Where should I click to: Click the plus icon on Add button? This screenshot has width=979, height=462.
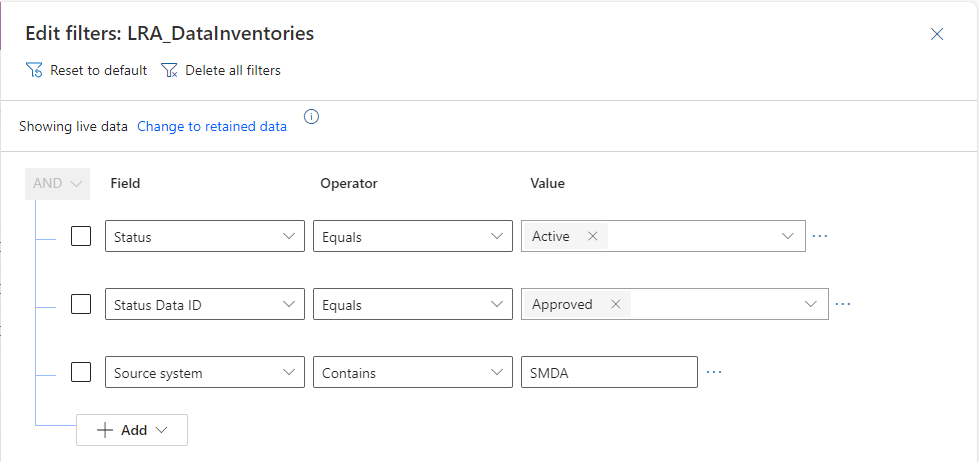coord(105,430)
